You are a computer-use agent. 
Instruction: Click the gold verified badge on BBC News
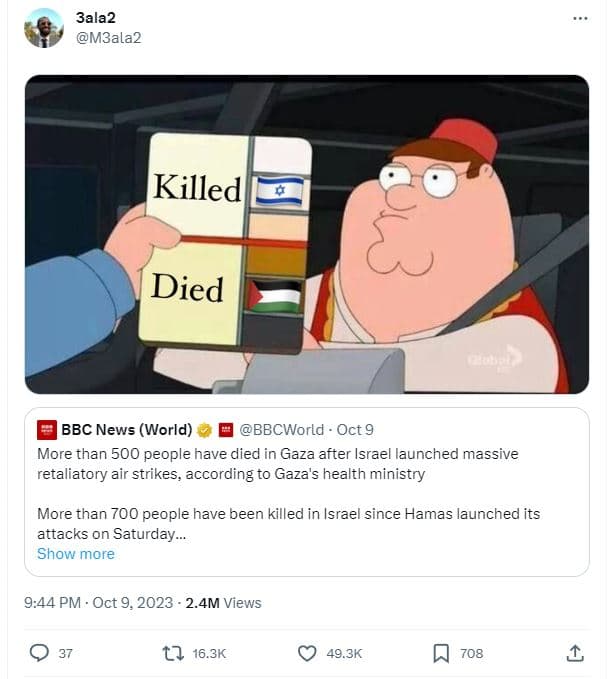(203, 430)
